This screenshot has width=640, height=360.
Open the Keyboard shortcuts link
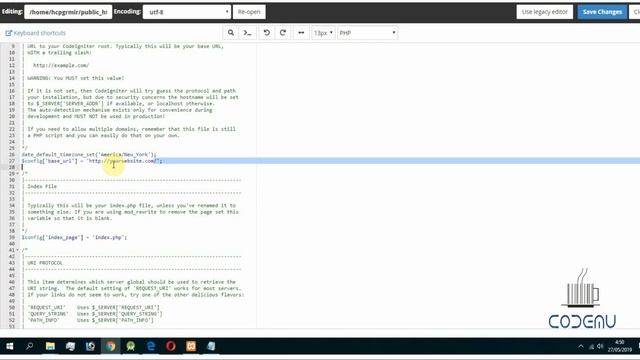click(x=36, y=33)
